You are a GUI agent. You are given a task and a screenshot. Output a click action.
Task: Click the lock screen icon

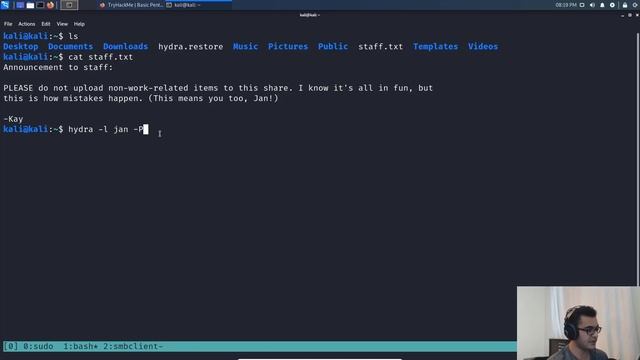click(x=625, y=5)
